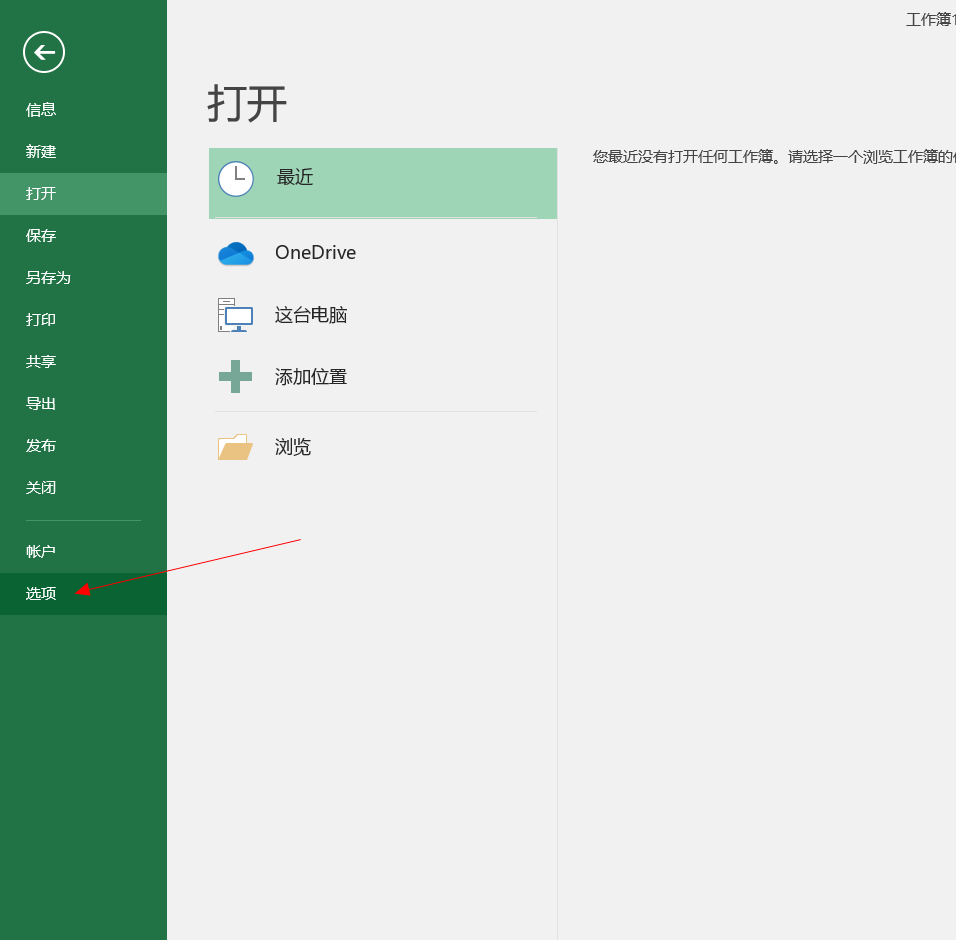Click 关闭 (Close) in the sidebar
Viewport: 956px width, 940px height.
41,488
